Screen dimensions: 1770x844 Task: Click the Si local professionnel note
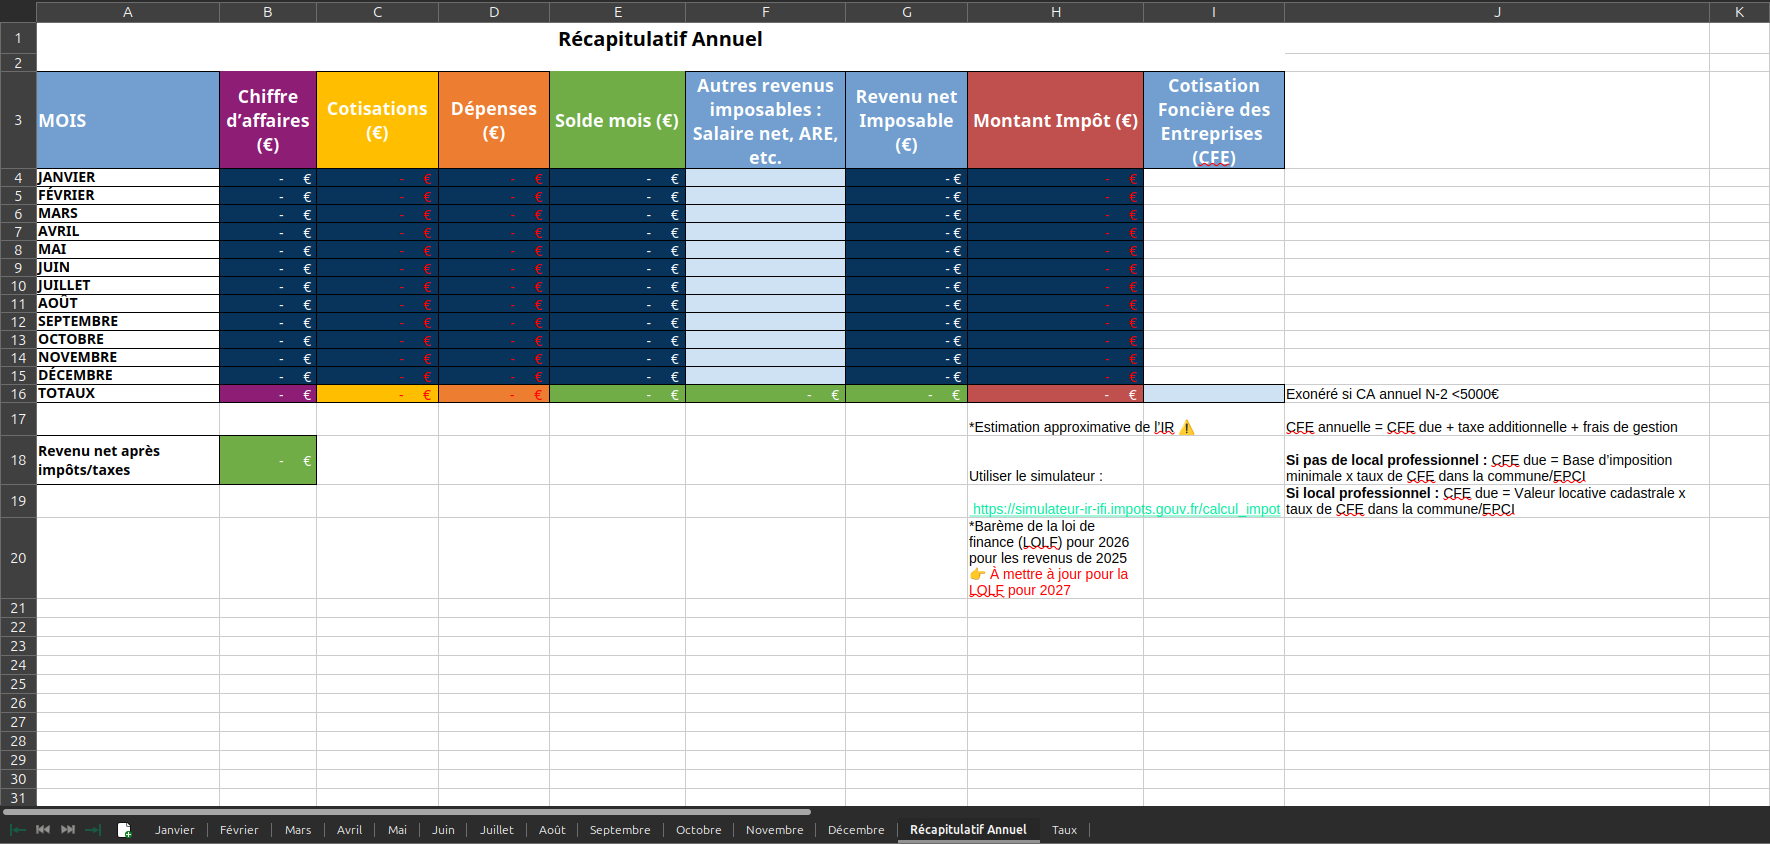click(x=1486, y=501)
